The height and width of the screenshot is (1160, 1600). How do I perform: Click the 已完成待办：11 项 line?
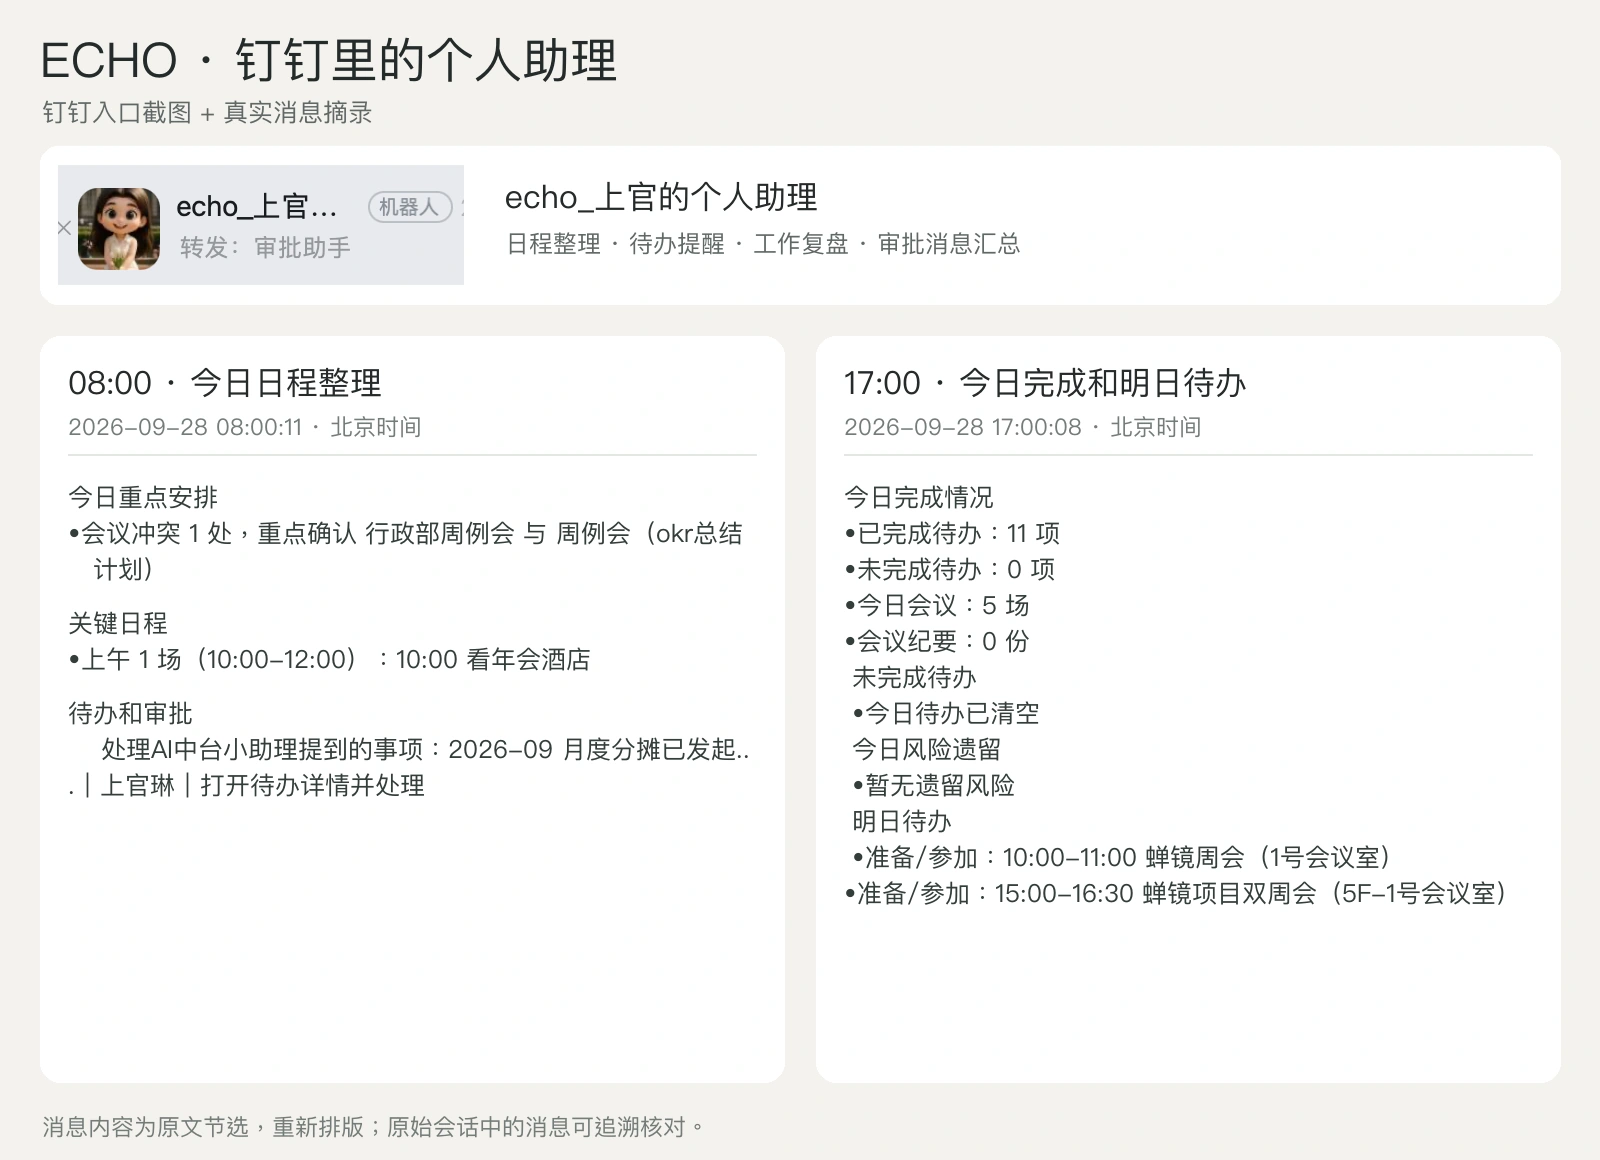952,533
